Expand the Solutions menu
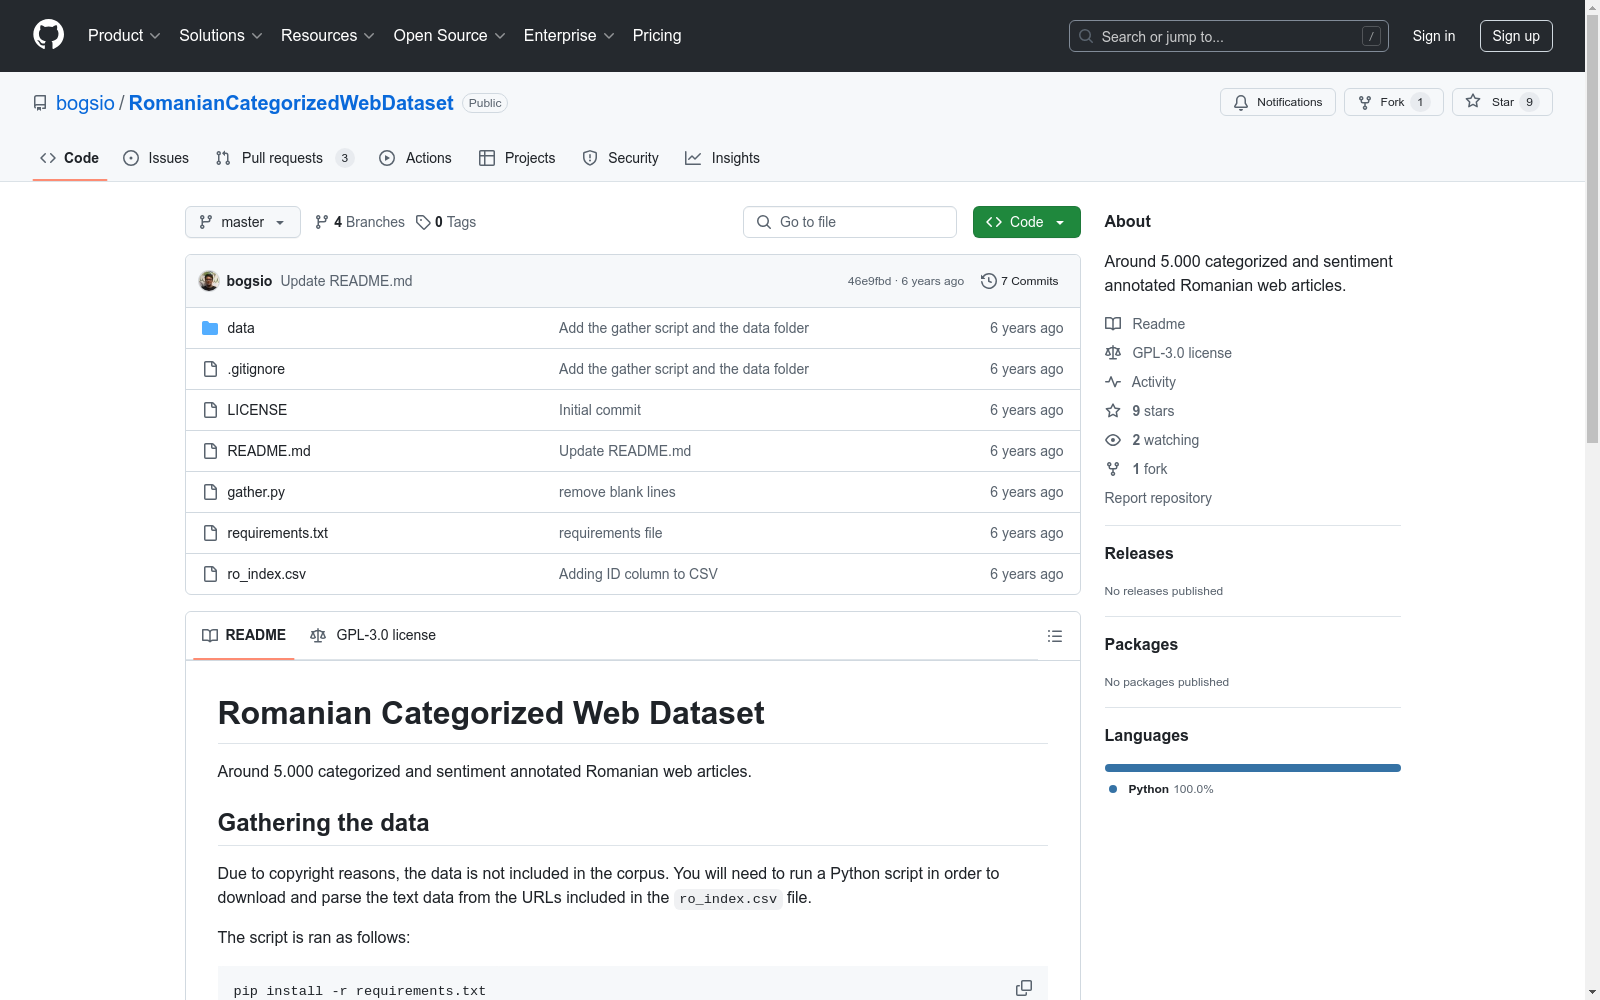 click(221, 35)
